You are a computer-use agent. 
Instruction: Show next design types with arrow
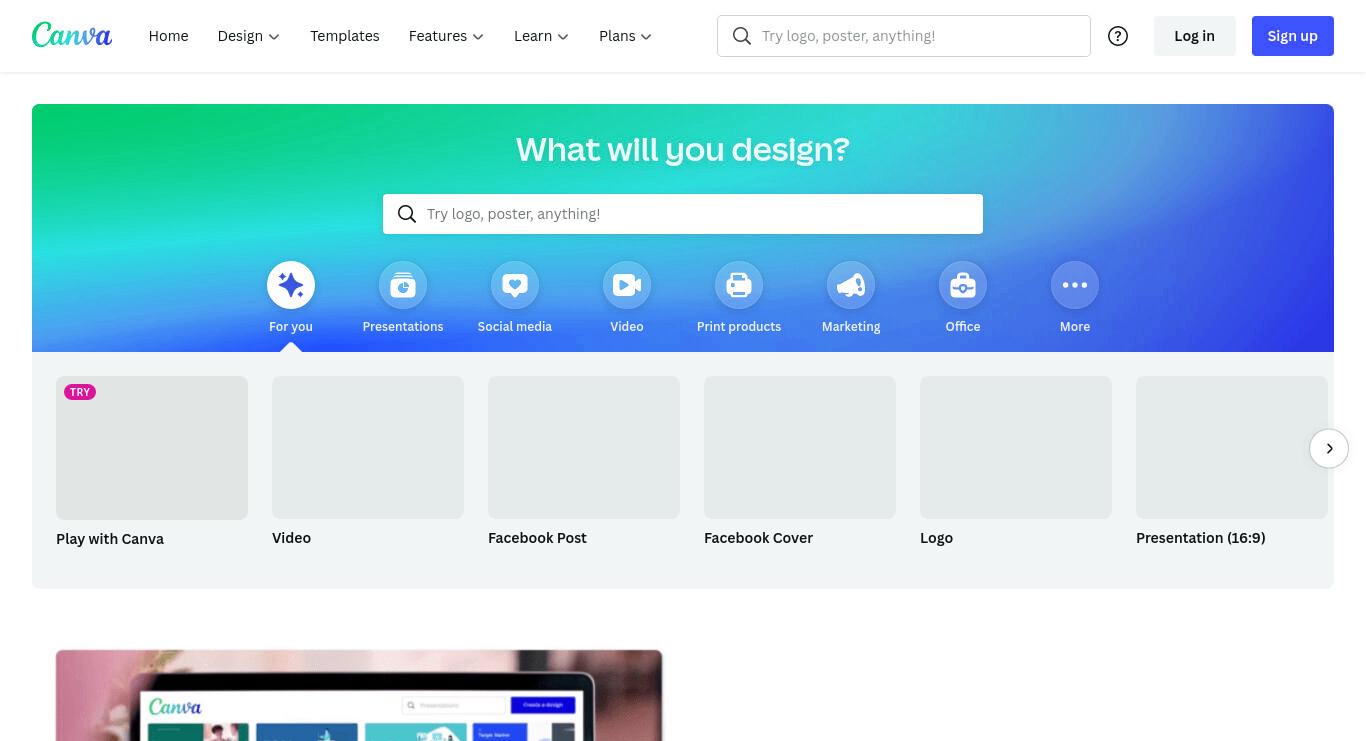pos(1329,448)
